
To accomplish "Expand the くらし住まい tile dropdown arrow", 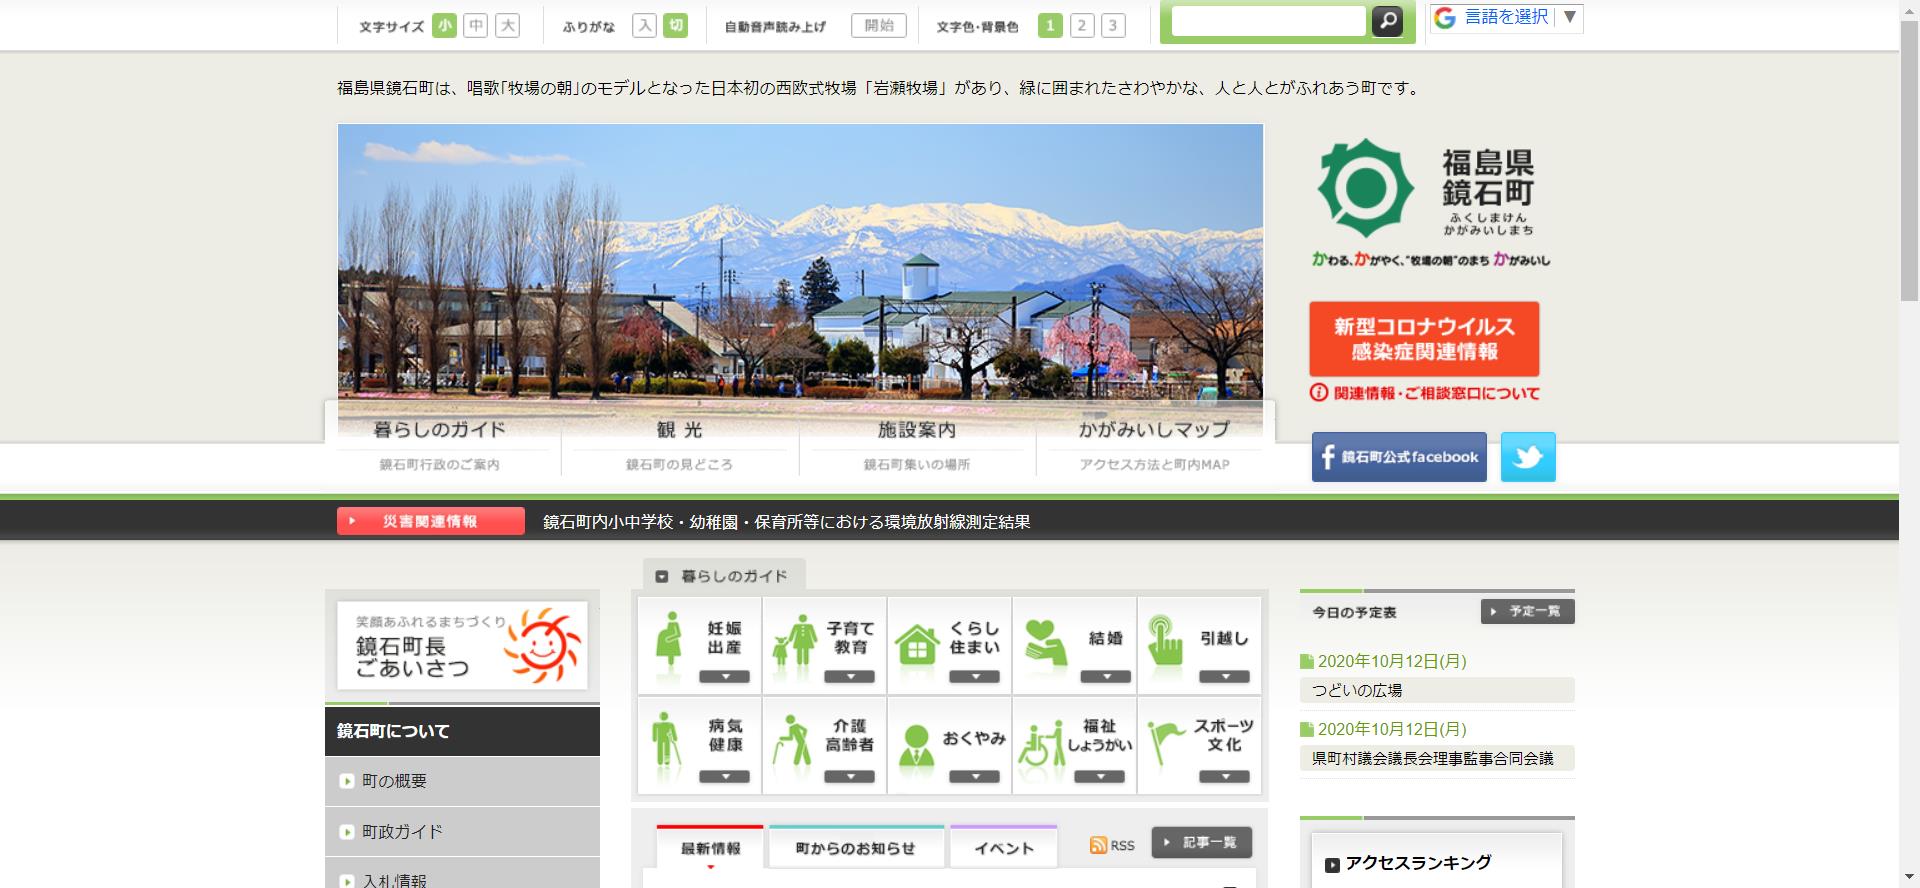I will [975, 677].
